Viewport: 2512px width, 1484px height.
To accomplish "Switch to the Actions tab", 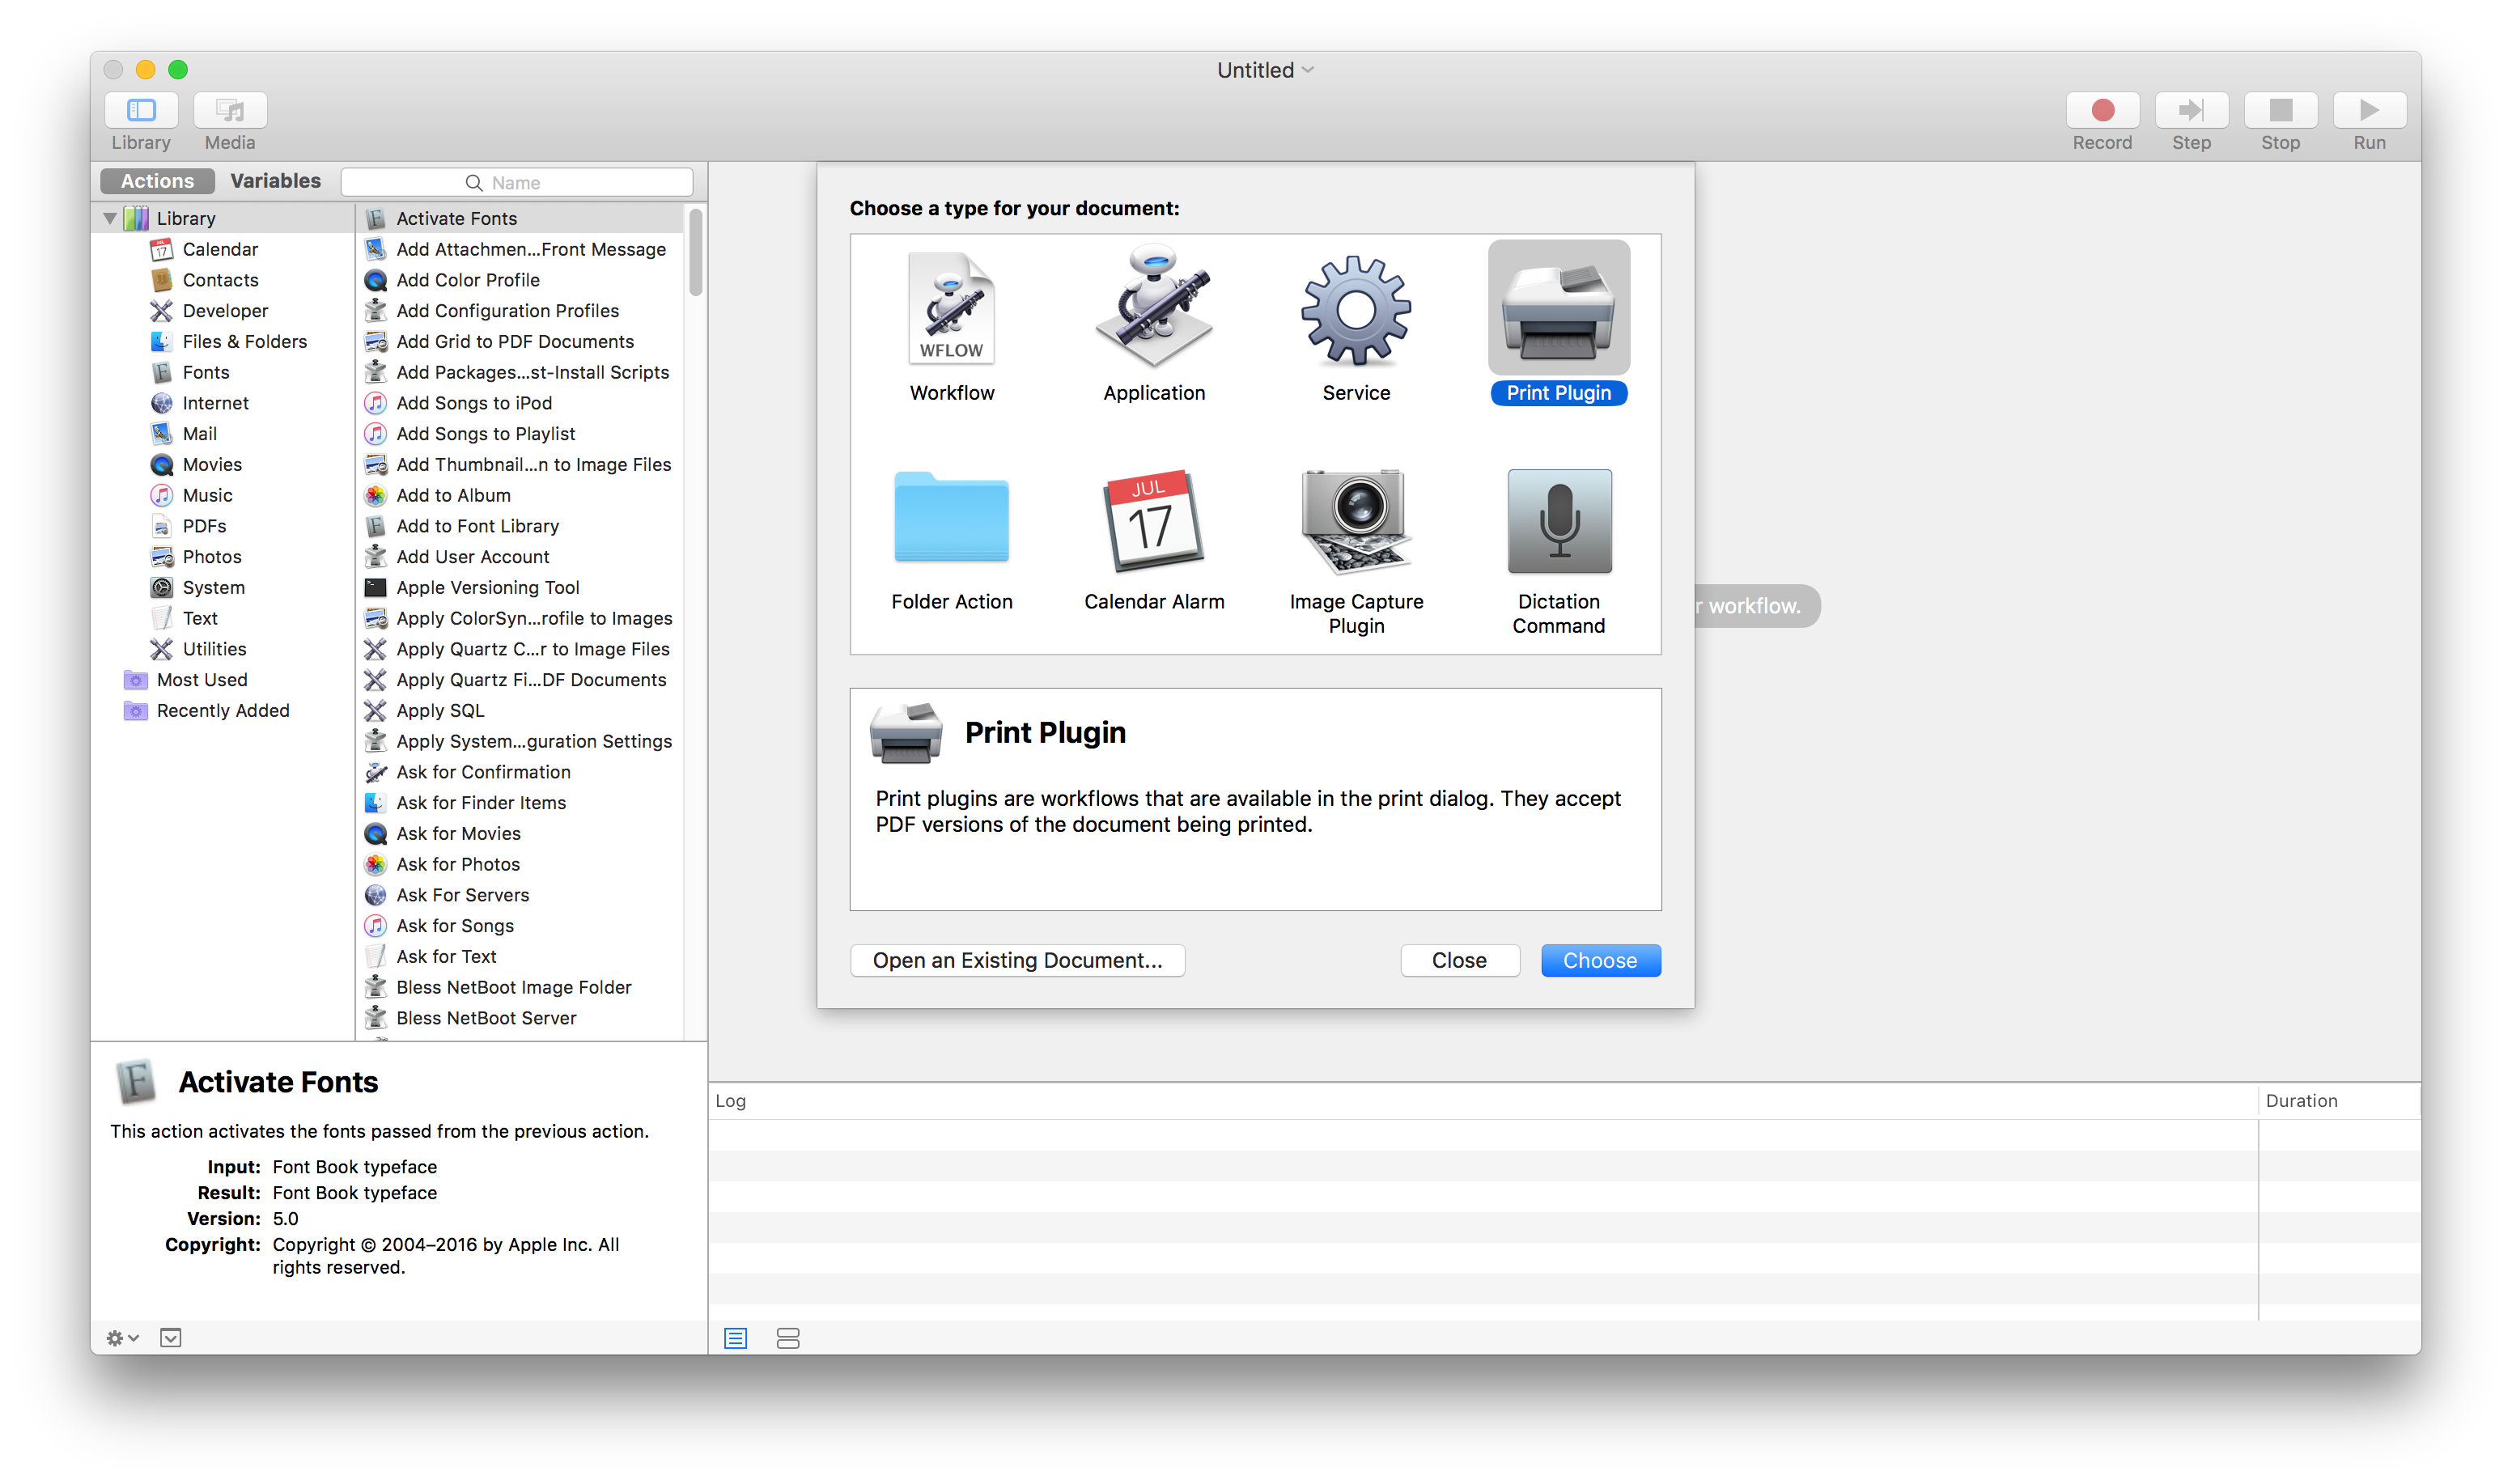I will (x=157, y=181).
